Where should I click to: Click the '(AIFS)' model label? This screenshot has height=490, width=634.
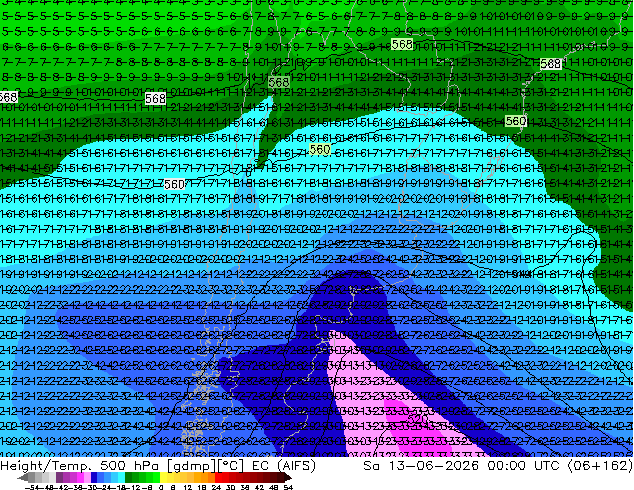296,466
